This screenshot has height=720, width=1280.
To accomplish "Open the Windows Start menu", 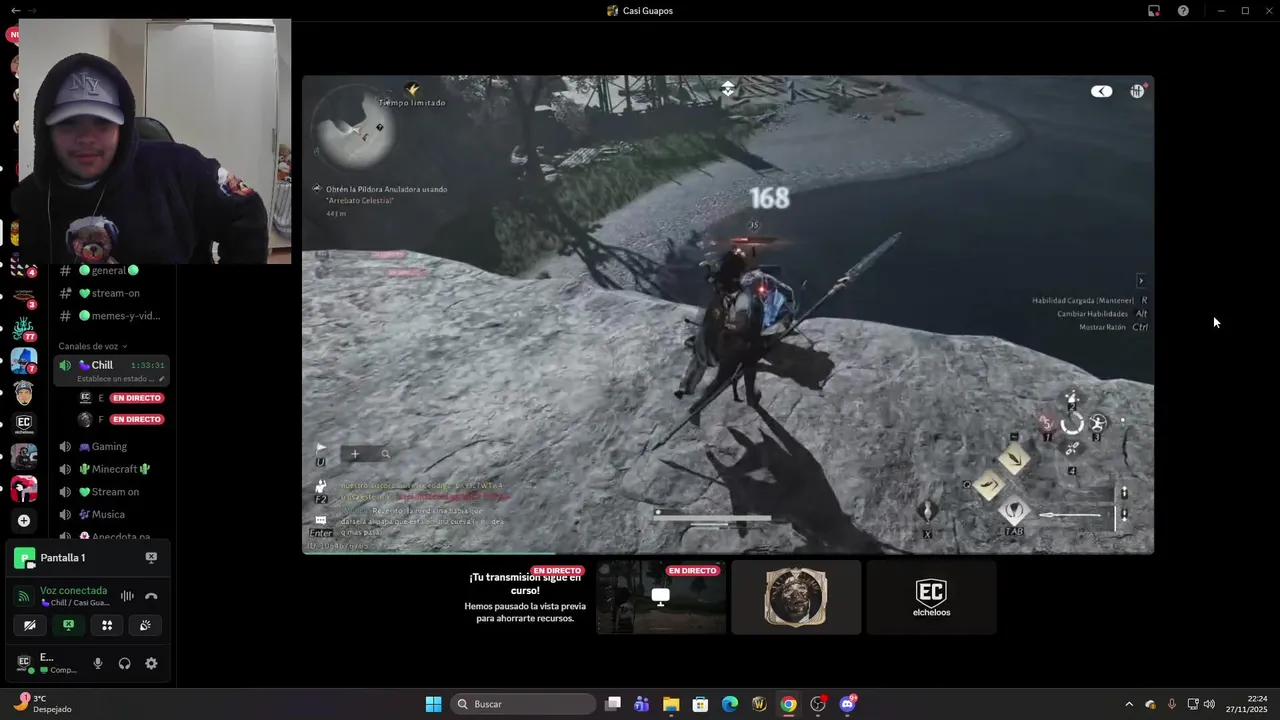I will [433, 704].
